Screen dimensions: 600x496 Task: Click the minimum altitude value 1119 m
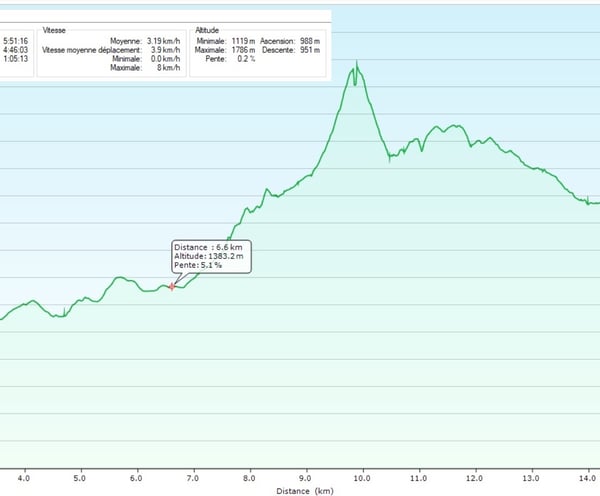[x=243, y=41]
